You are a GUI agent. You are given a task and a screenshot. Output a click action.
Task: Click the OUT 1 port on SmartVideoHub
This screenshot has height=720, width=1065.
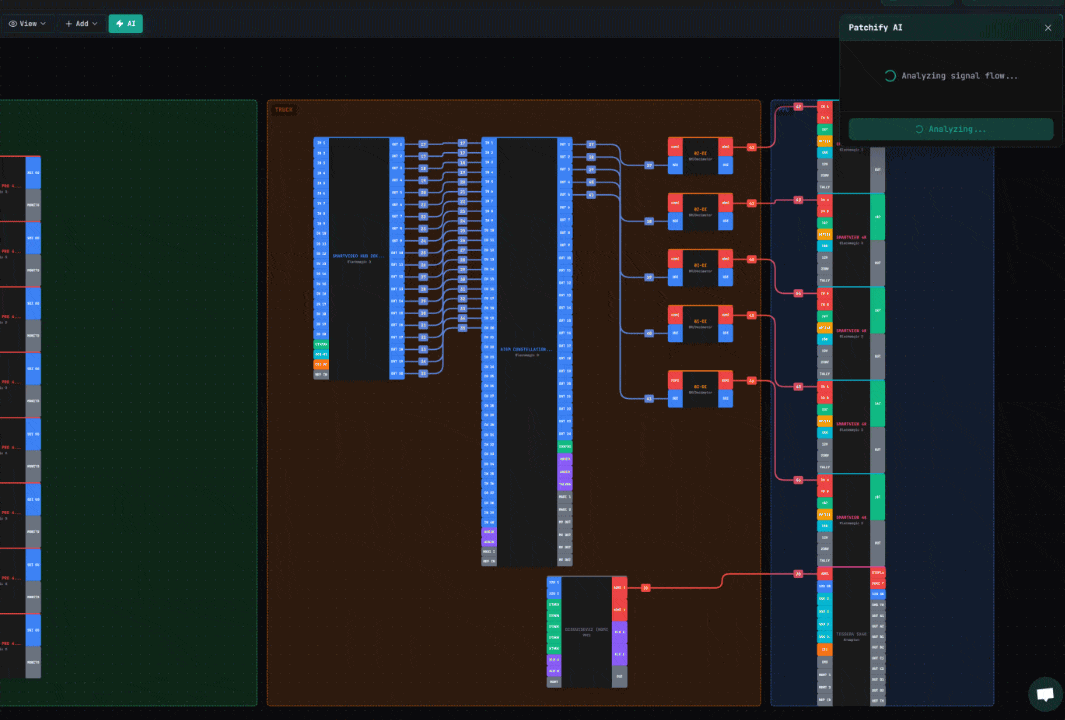coord(397,144)
